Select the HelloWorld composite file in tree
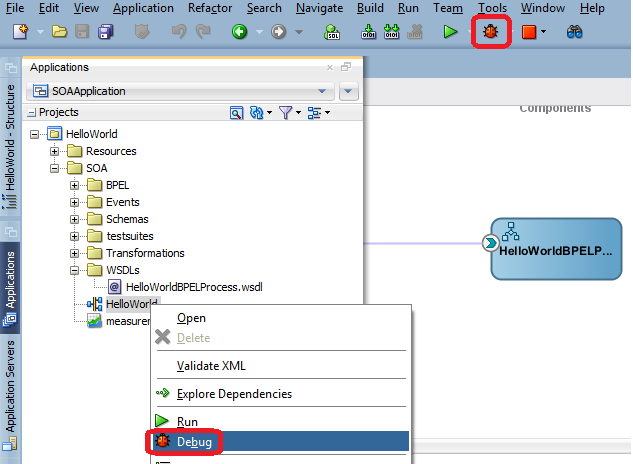Image resolution: width=633 pixels, height=464 pixels. coord(132,304)
